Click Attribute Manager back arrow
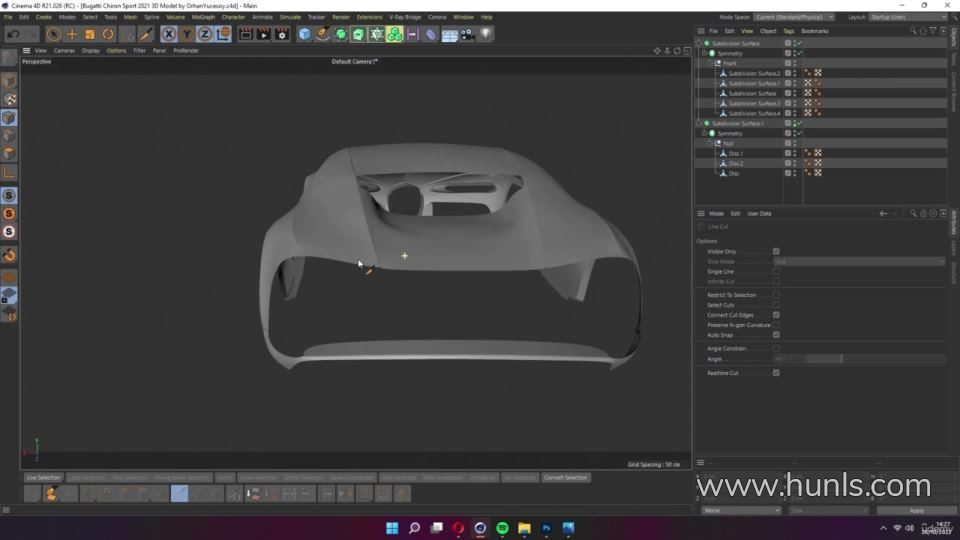960x540 pixels. click(883, 214)
